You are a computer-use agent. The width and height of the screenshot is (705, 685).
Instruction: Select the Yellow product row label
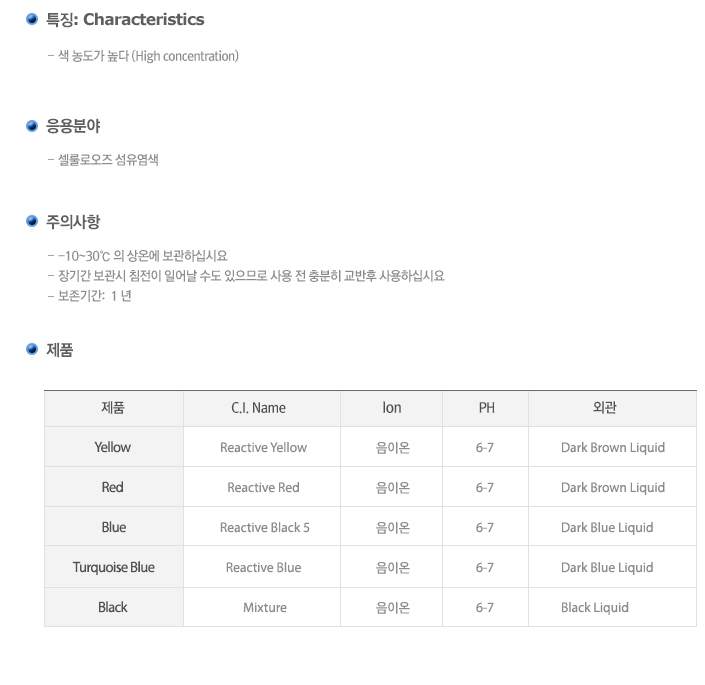tap(112, 447)
